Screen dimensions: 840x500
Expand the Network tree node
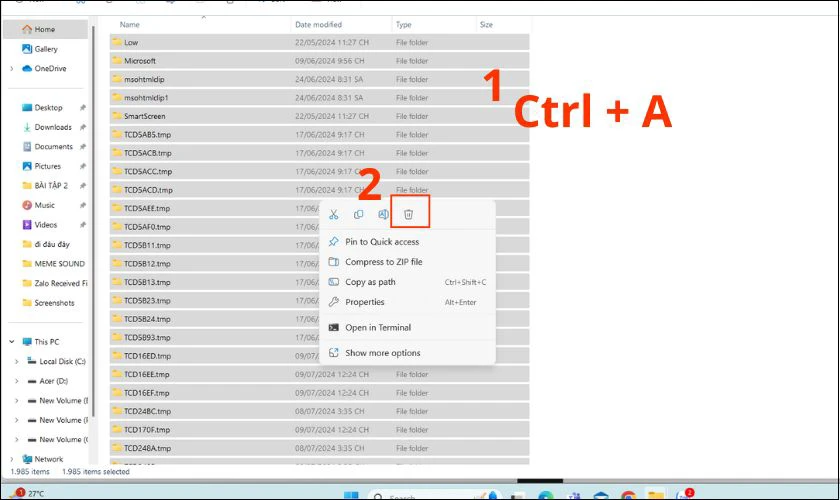pos(11,459)
